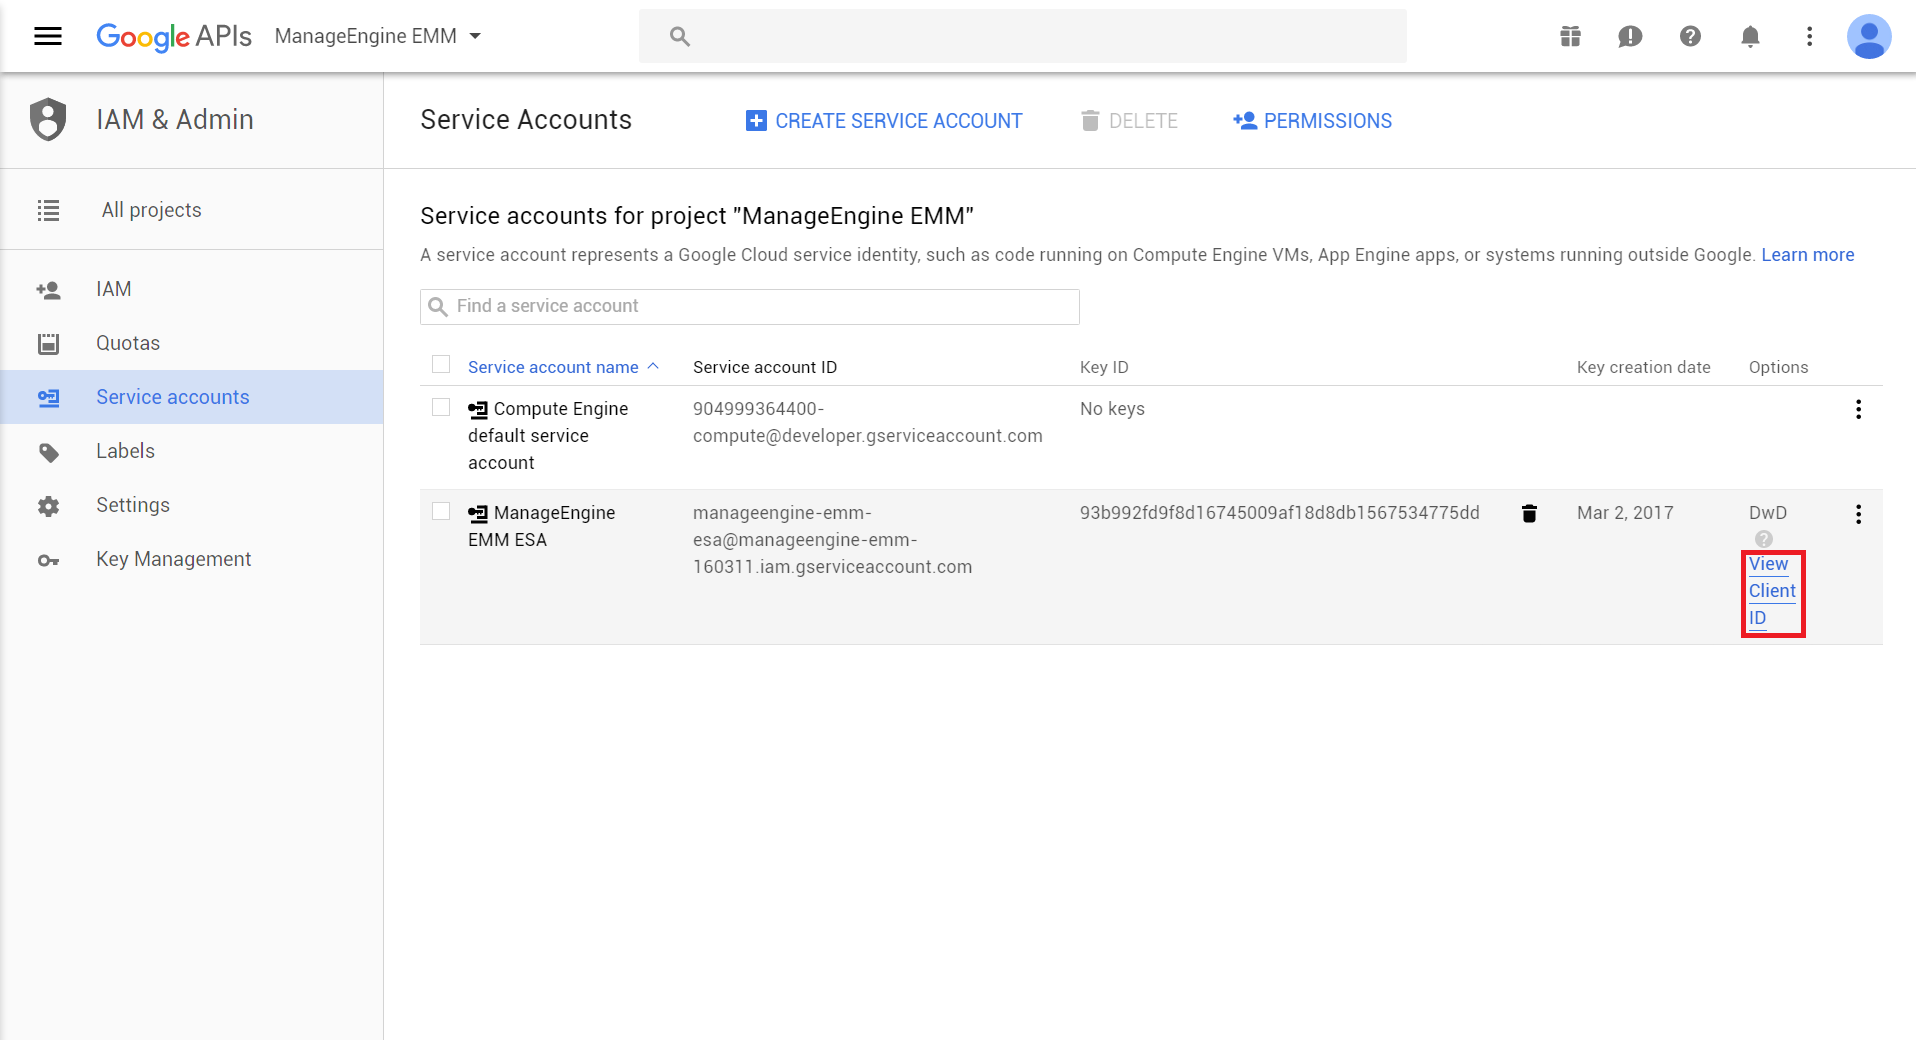Image resolution: width=1916 pixels, height=1040 pixels.
Task: Open the send feedback icon
Action: [x=1630, y=37]
